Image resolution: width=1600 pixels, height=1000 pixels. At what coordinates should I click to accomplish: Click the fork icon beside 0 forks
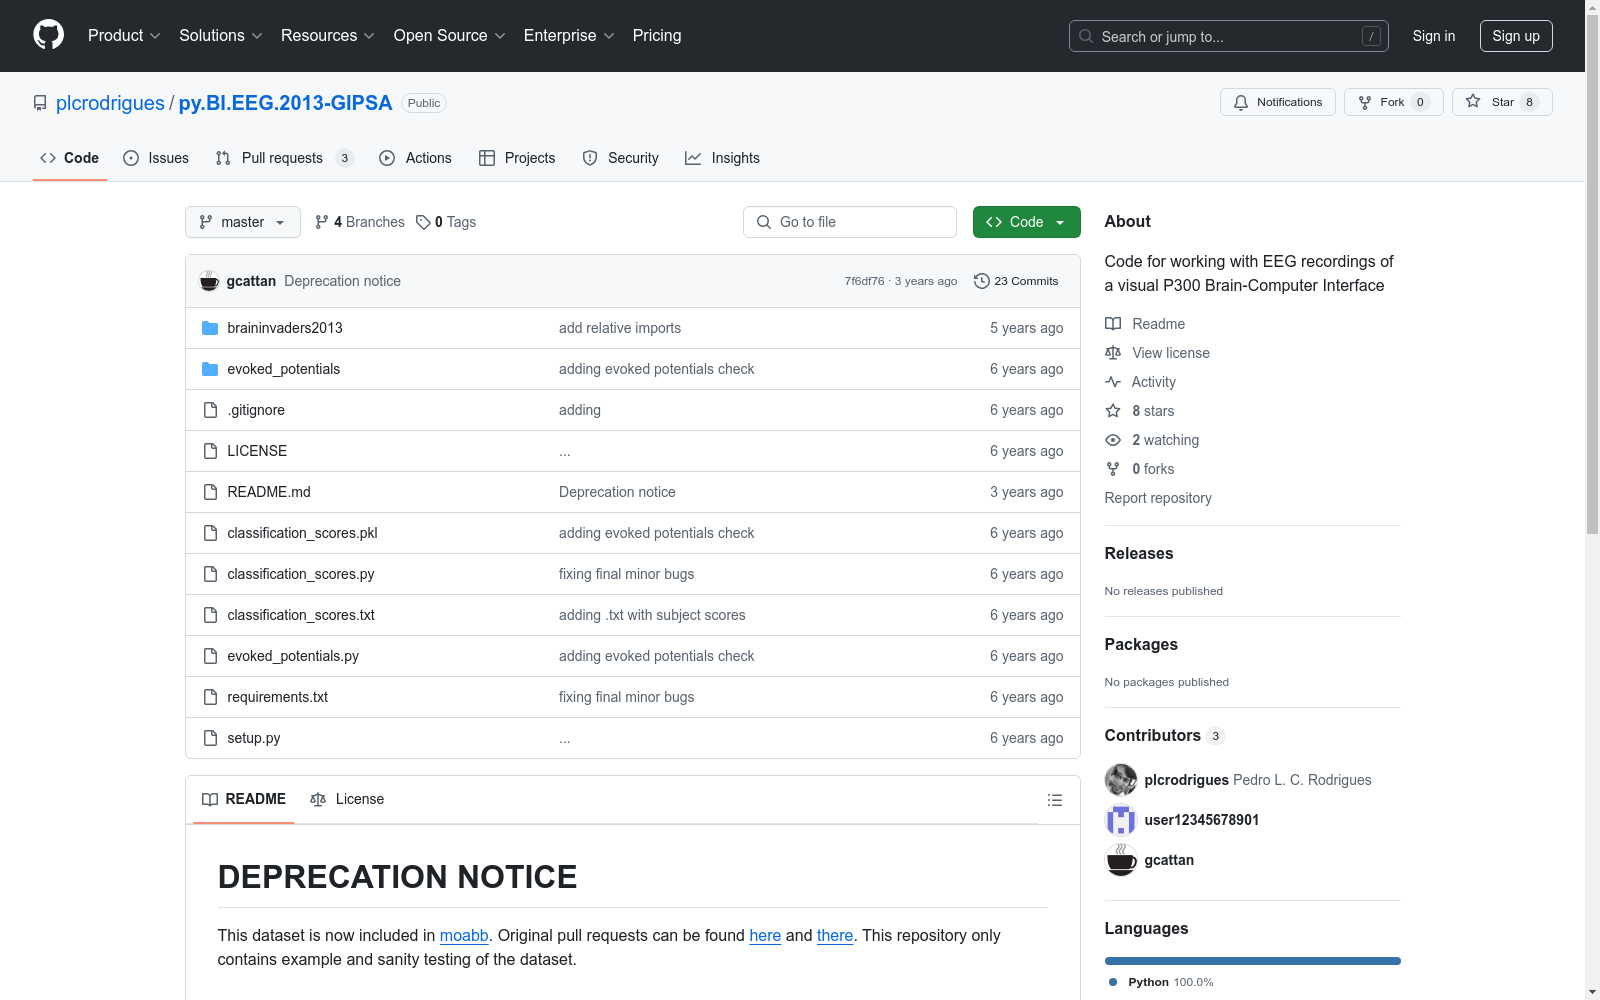[1113, 469]
